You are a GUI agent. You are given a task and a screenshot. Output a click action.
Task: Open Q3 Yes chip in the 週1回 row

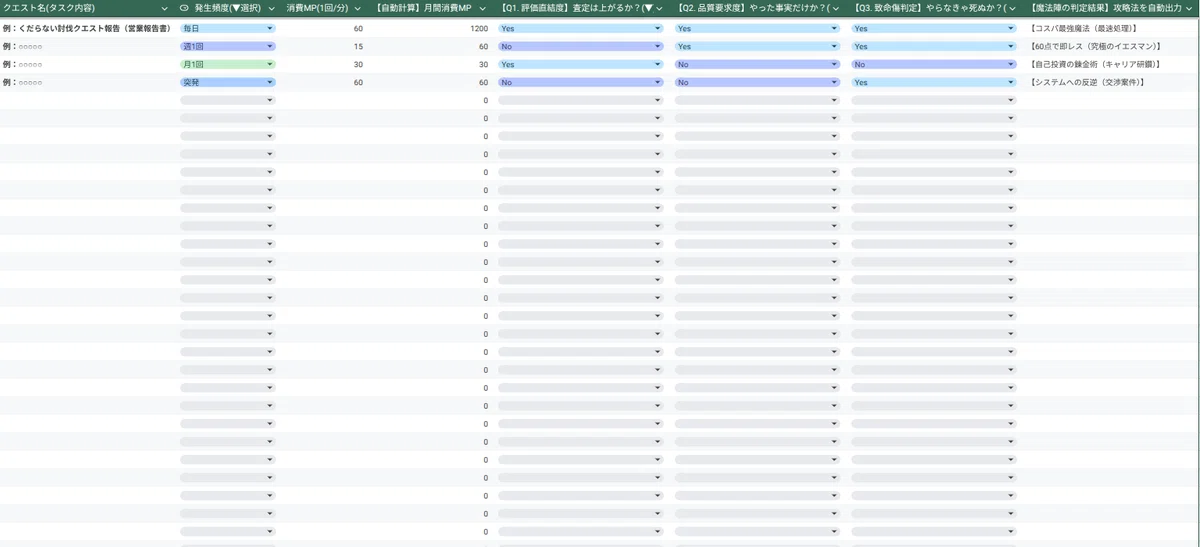[934, 46]
